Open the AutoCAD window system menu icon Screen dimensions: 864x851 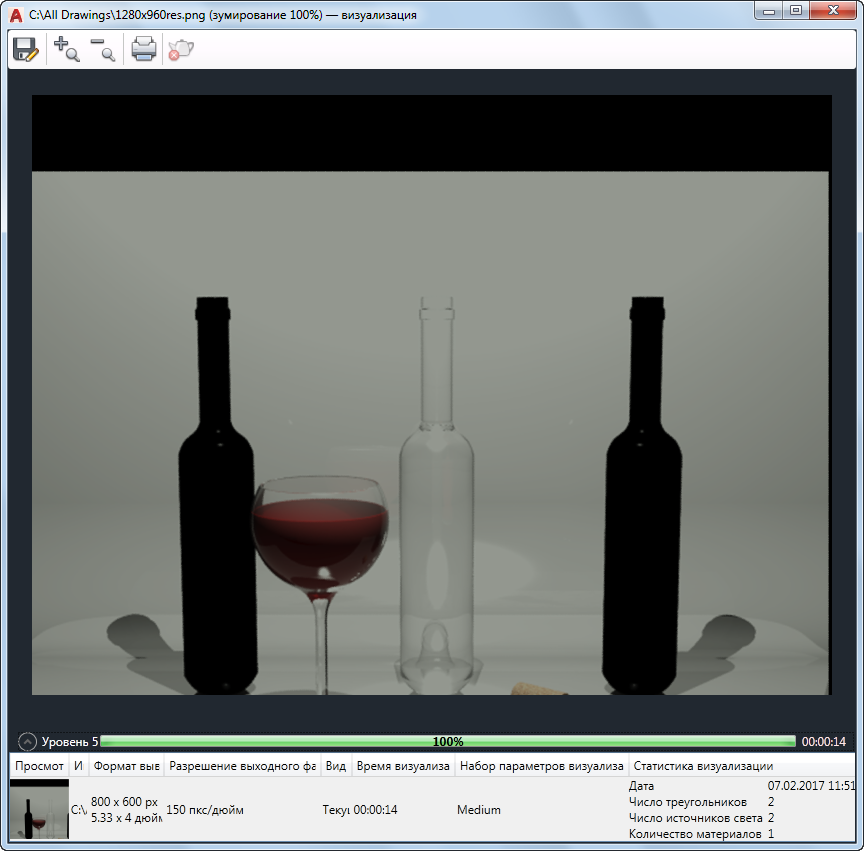click(x=16, y=15)
